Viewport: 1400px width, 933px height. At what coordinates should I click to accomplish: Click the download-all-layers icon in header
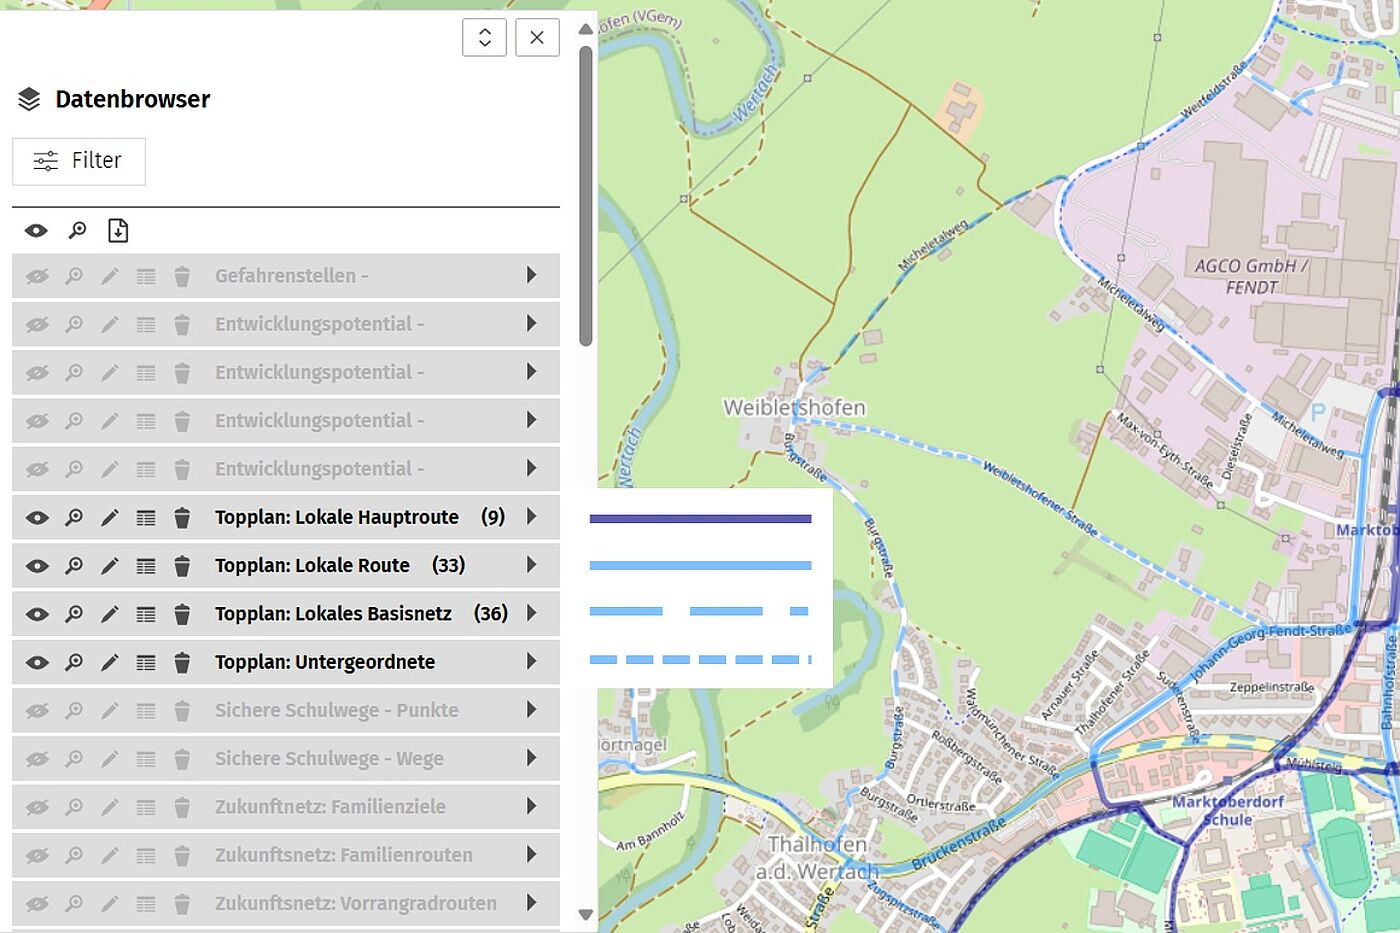(x=118, y=231)
